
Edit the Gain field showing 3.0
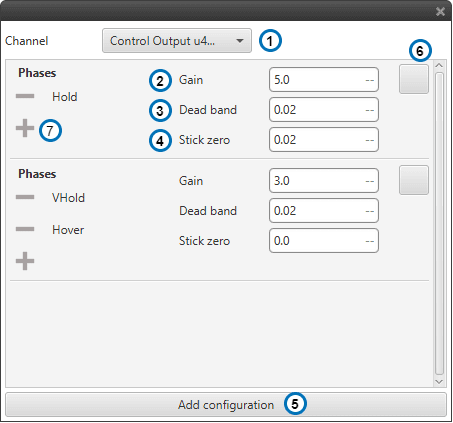324,181
